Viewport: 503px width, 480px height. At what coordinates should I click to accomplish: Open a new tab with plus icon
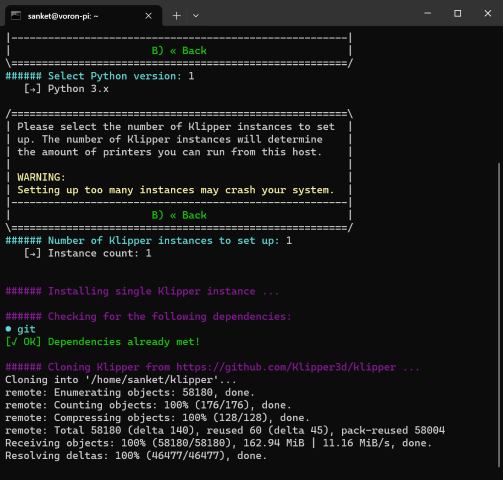click(176, 16)
